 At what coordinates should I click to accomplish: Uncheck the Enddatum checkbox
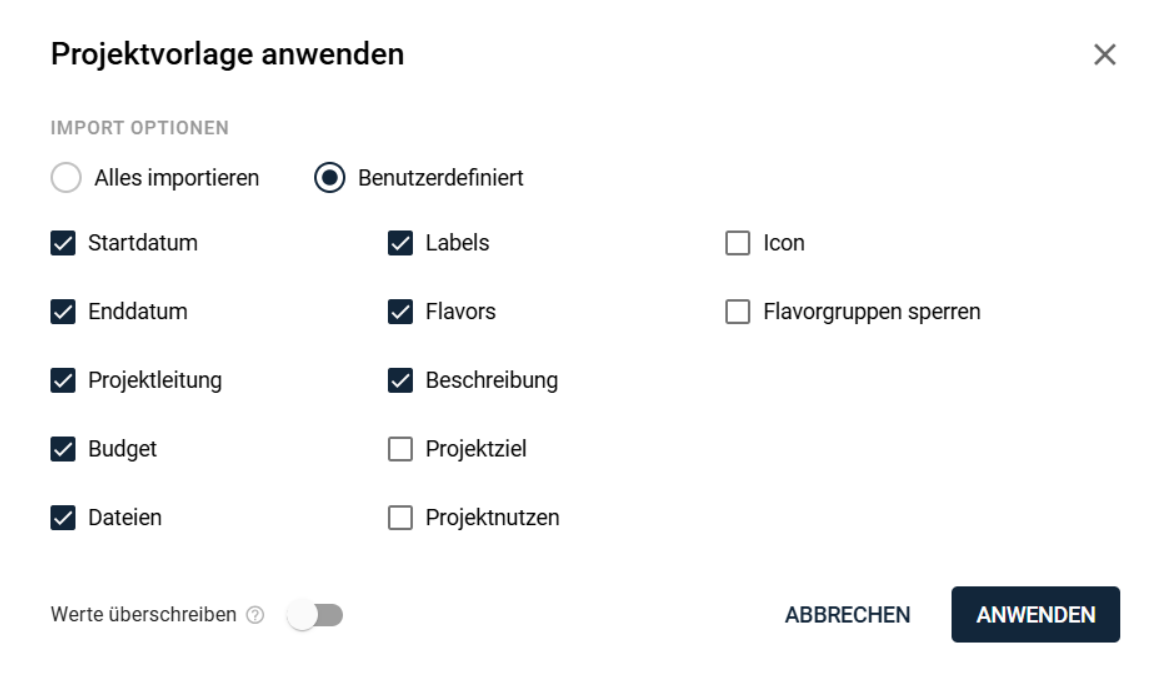pos(63,312)
